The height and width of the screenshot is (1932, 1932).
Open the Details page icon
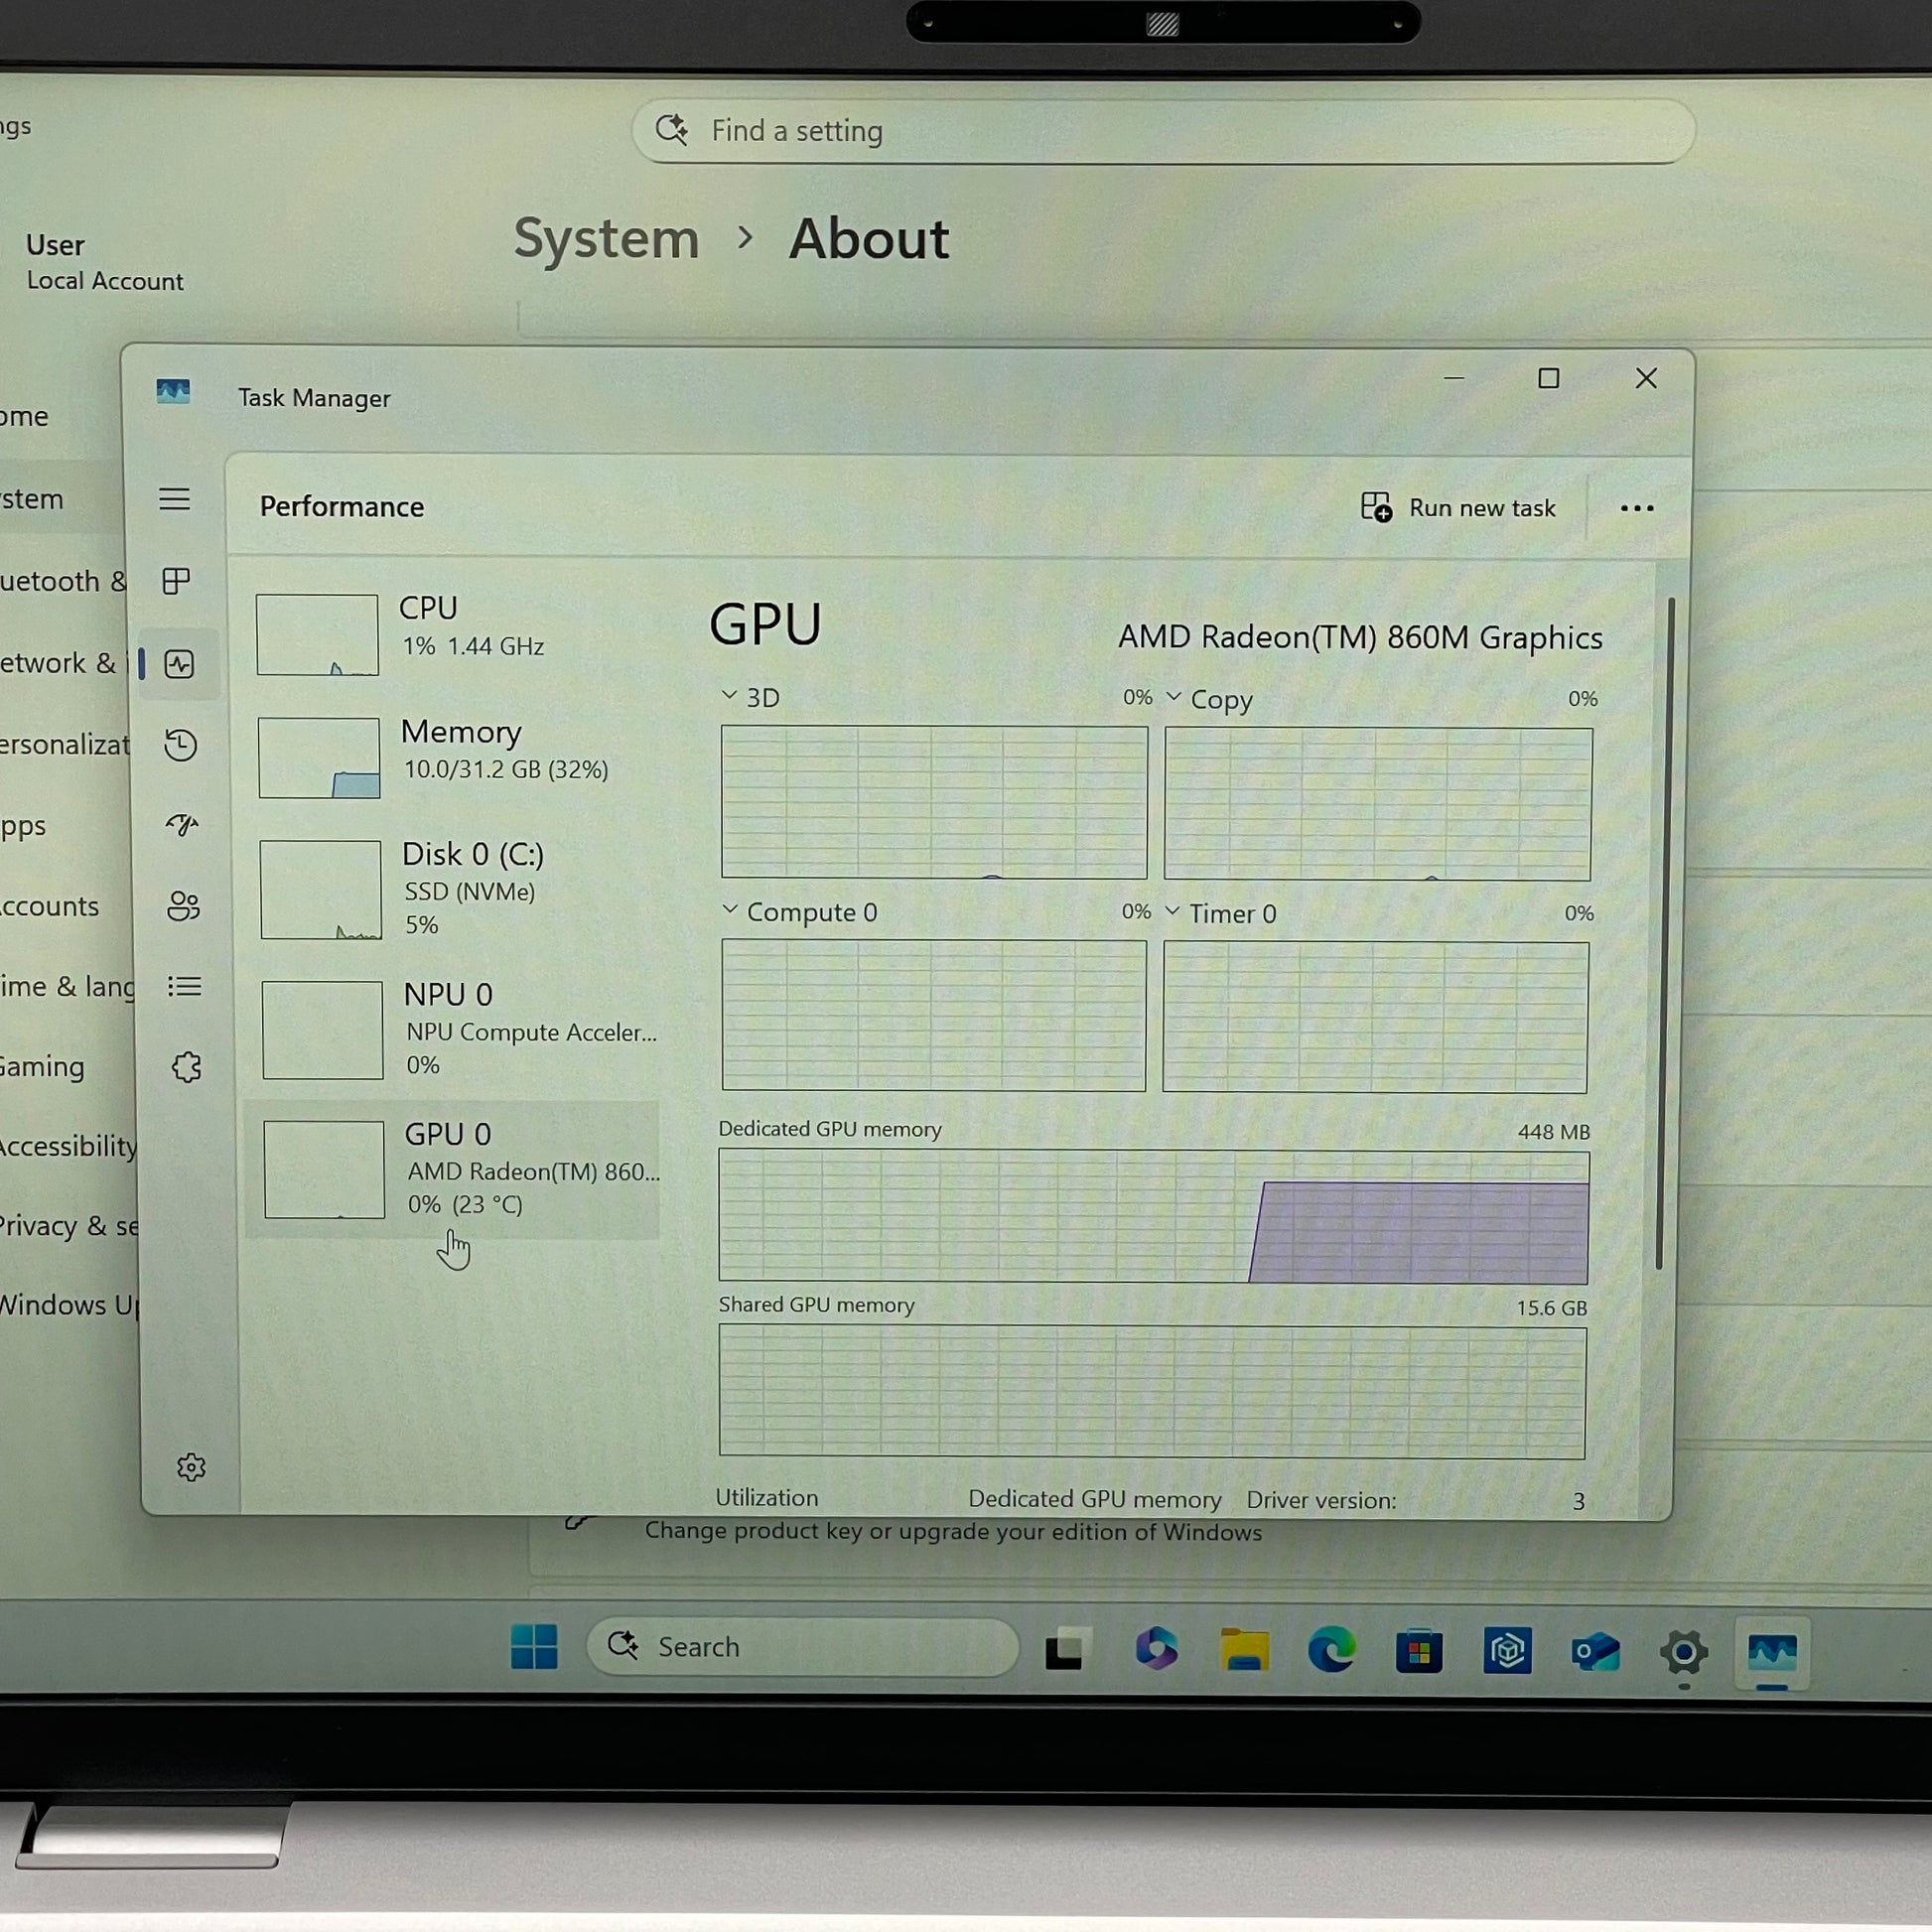pyautogui.click(x=185, y=987)
